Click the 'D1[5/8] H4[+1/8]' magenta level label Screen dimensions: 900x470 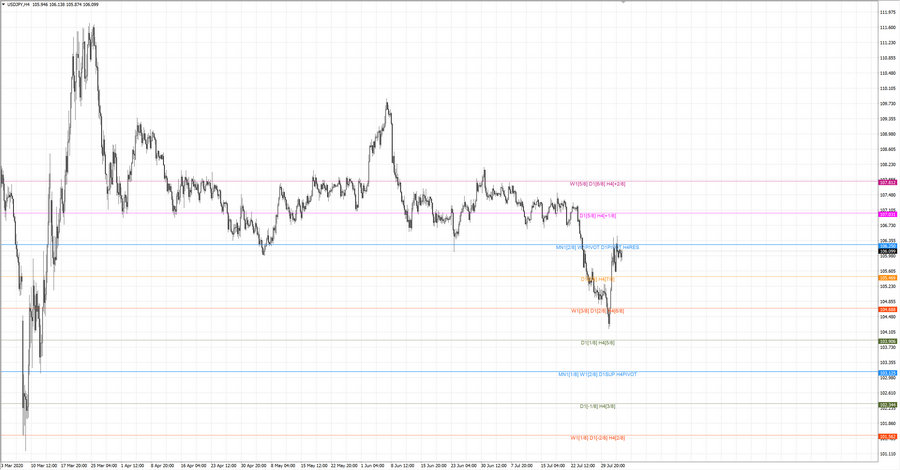(598, 216)
